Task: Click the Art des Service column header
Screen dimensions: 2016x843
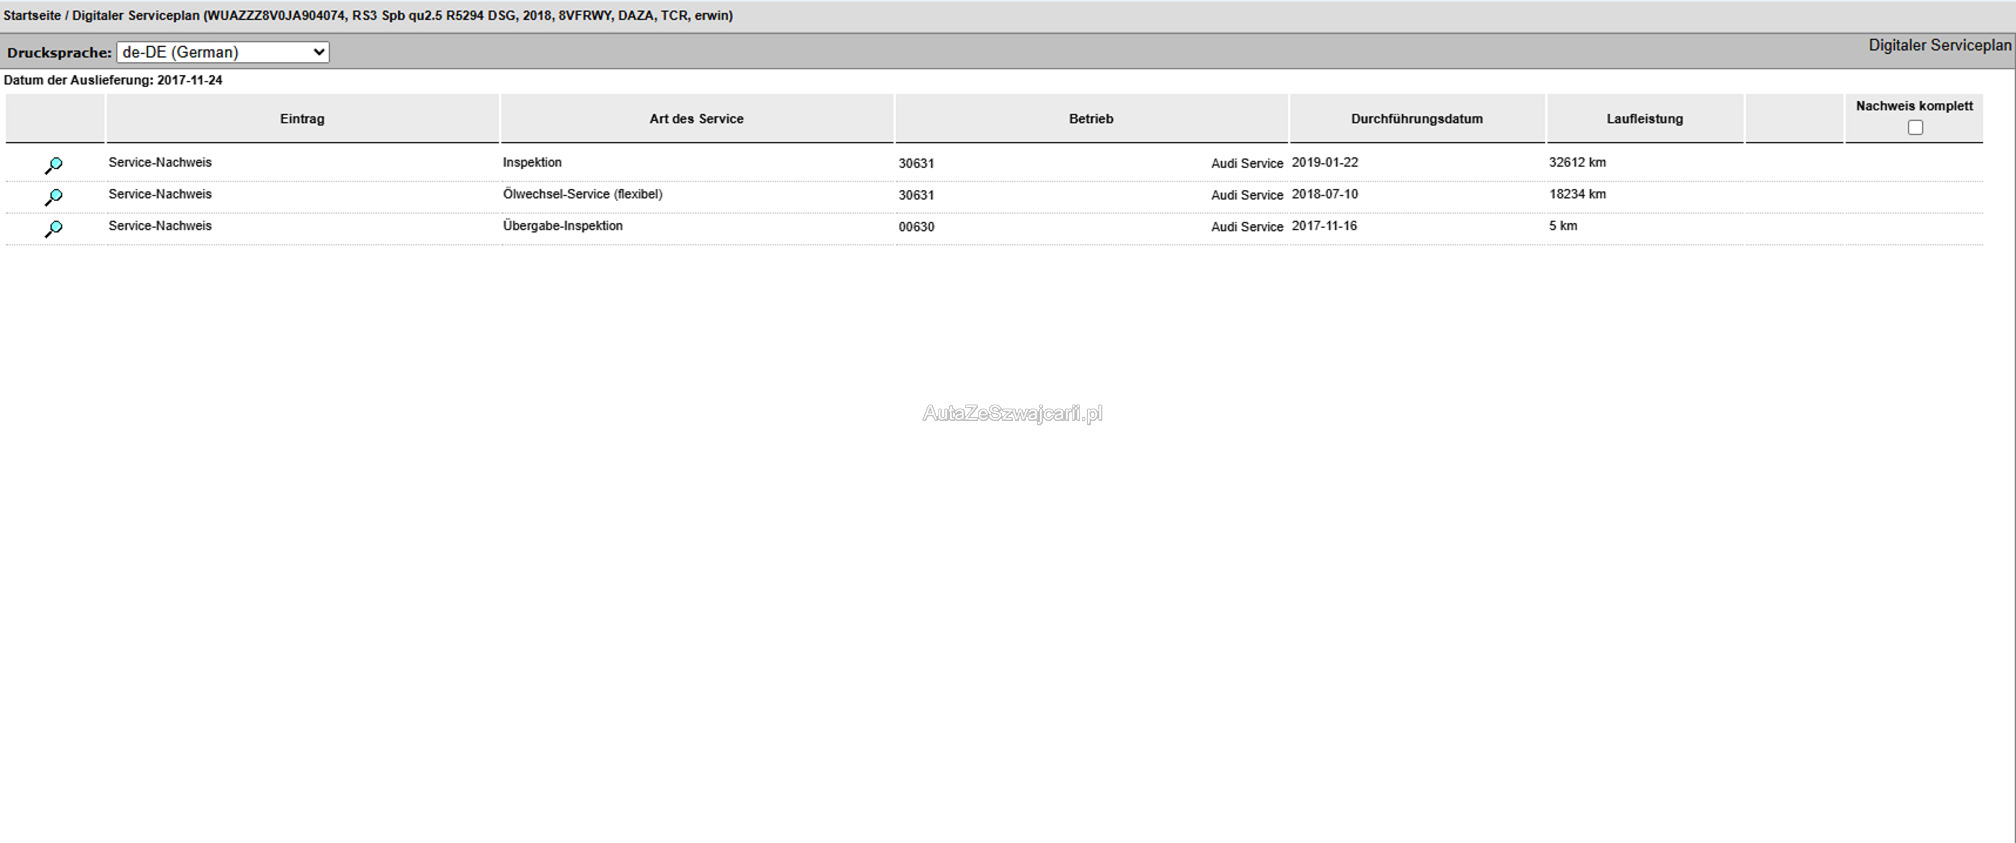Action: pyautogui.click(x=696, y=119)
